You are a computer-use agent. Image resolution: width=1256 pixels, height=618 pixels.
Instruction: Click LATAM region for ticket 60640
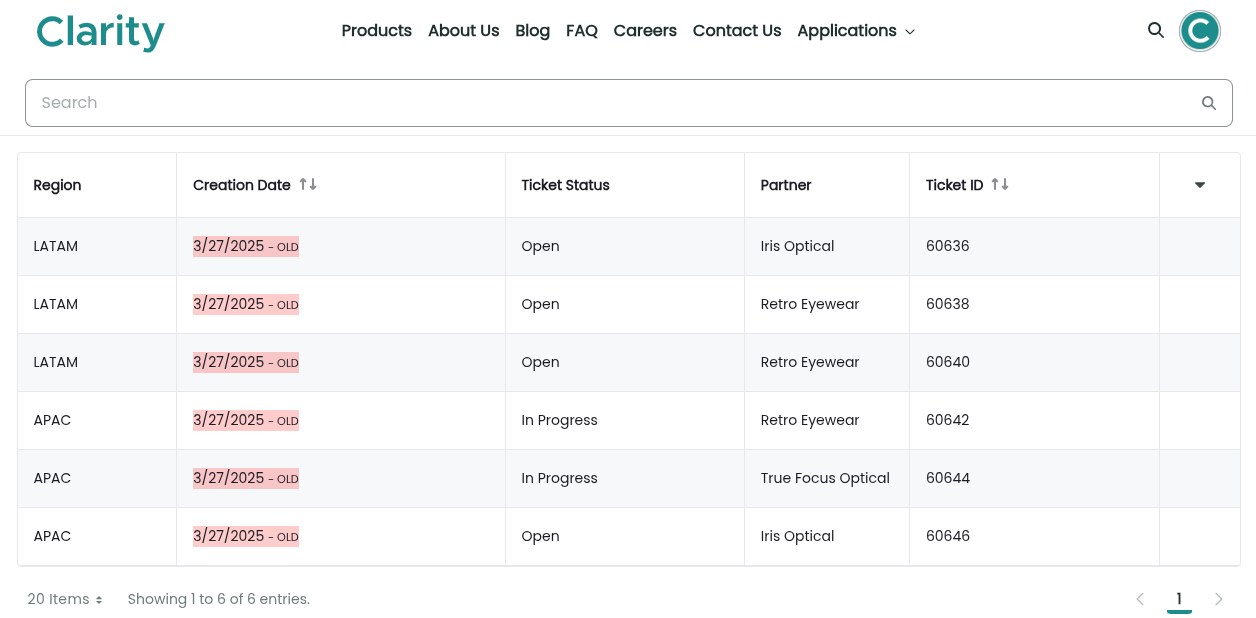pyautogui.click(x=55, y=362)
